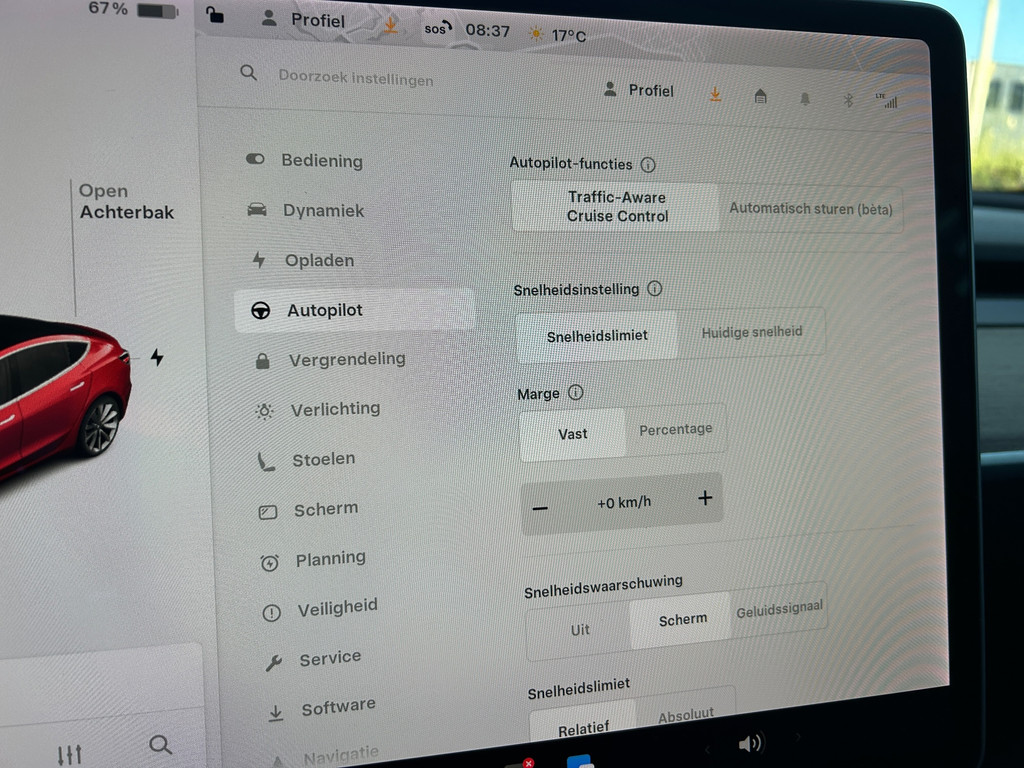Open the Opladen settings menu
This screenshot has width=1024, height=768.
(304, 260)
